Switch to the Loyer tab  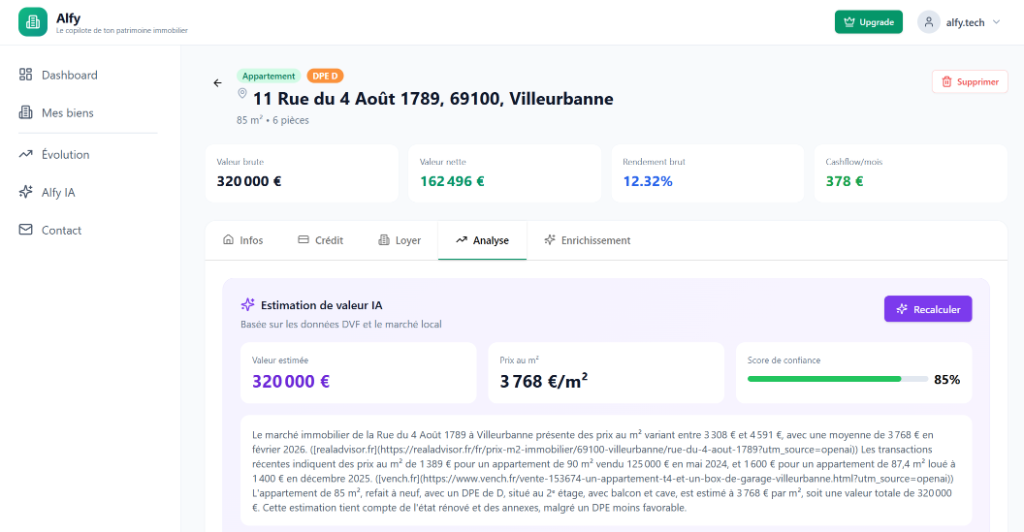400,240
